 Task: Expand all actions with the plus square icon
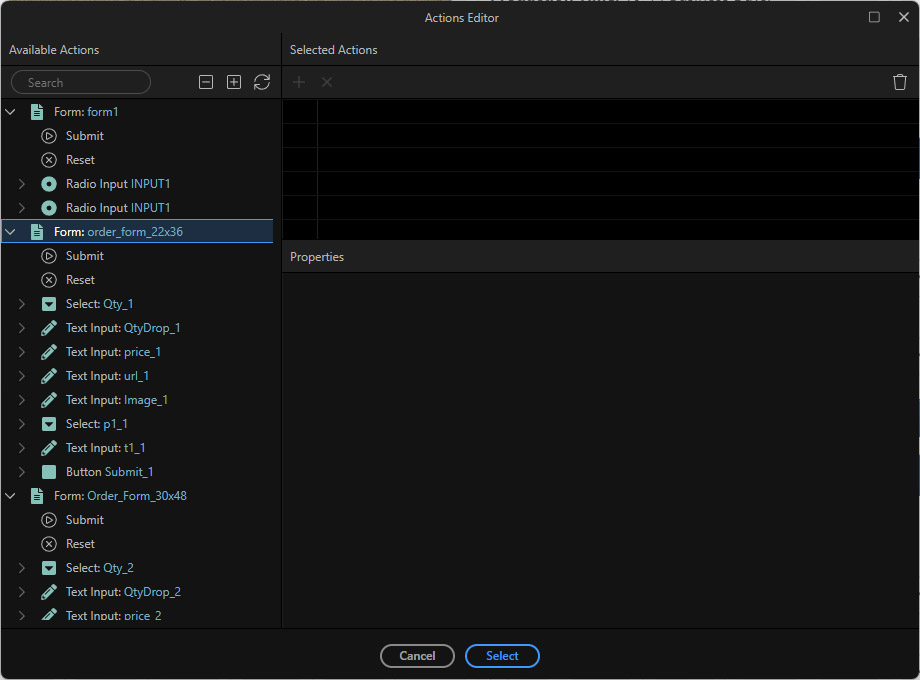pyautogui.click(x=234, y=82)
